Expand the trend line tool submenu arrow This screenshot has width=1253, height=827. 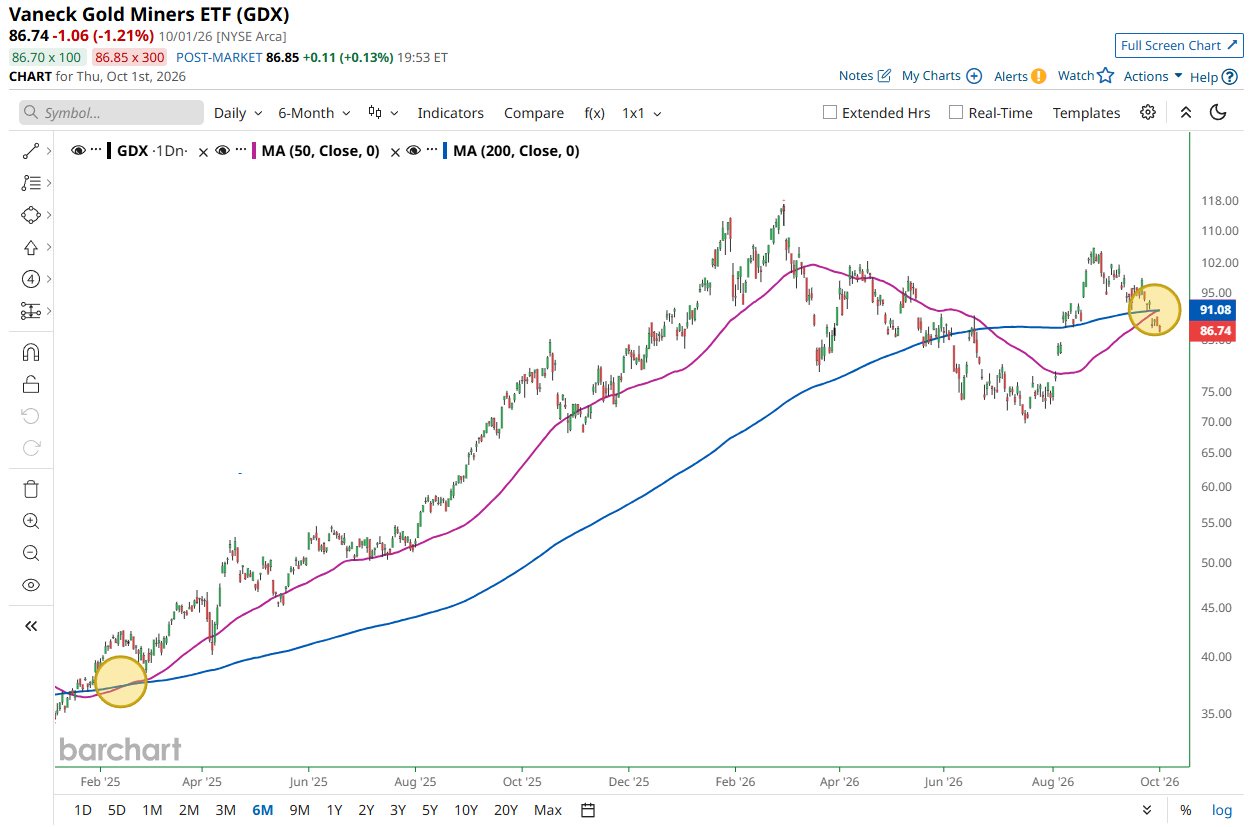coord(48,151)
